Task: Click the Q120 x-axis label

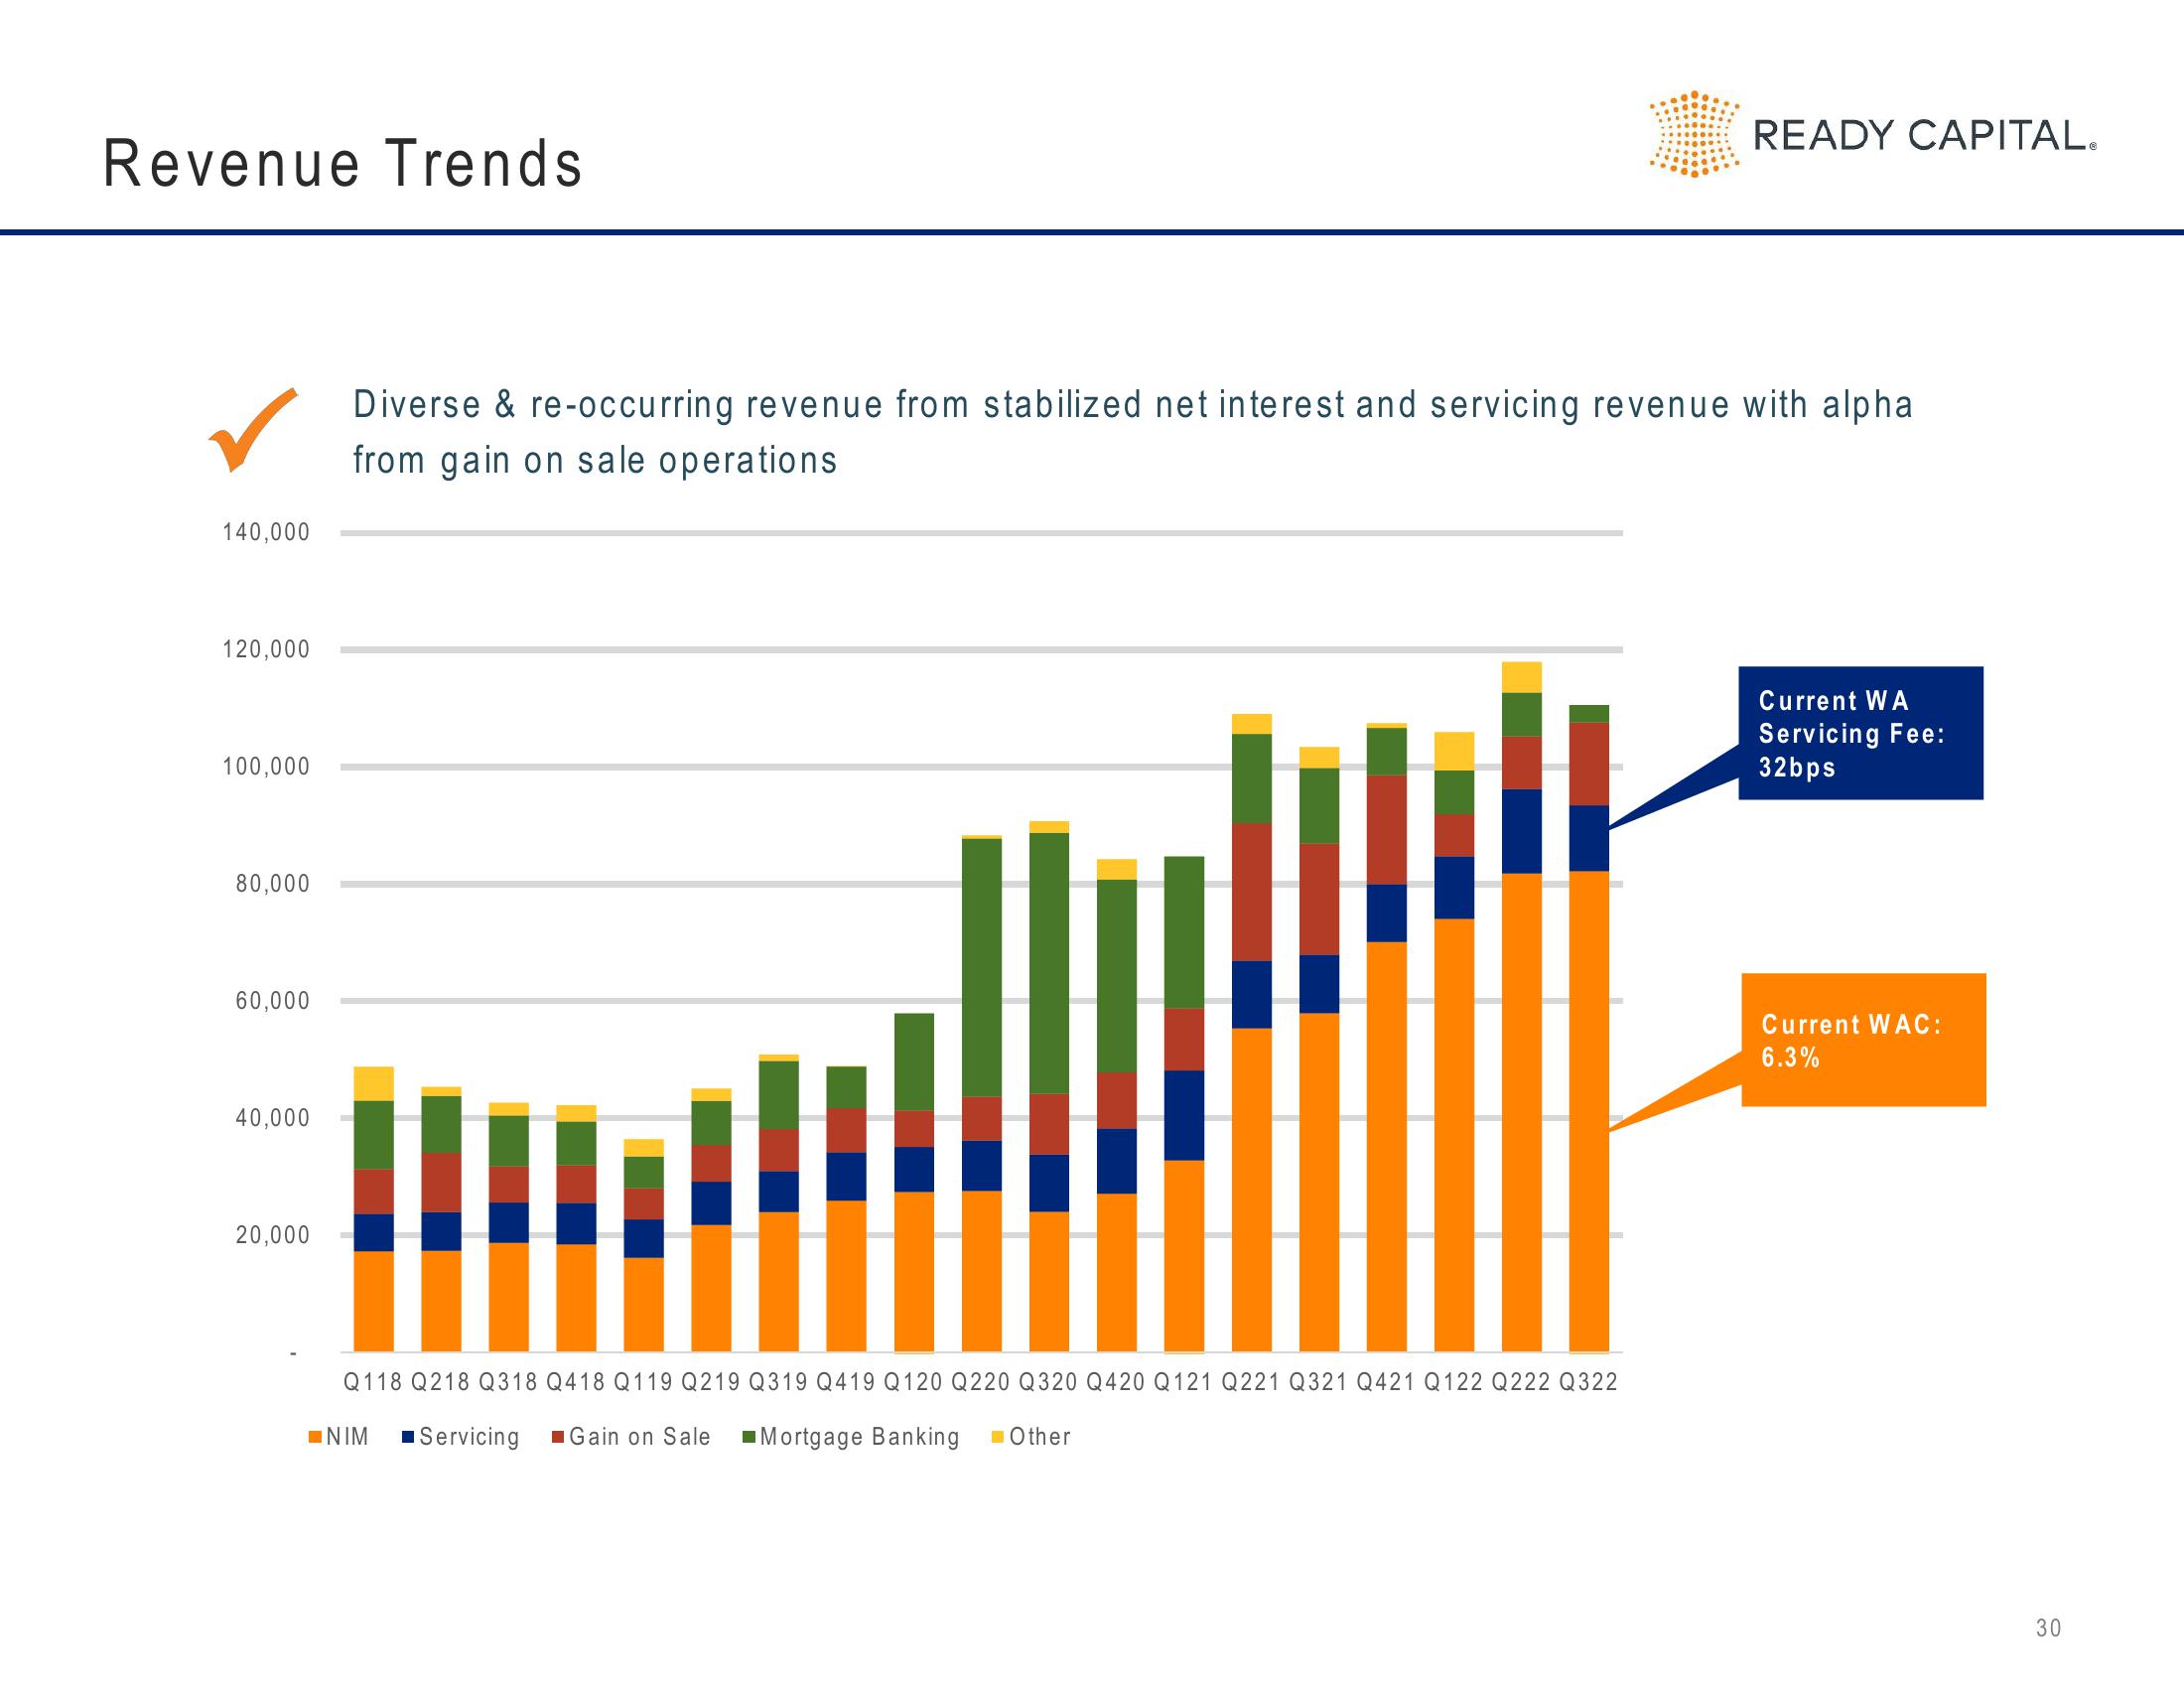Action: [913, 1382]
